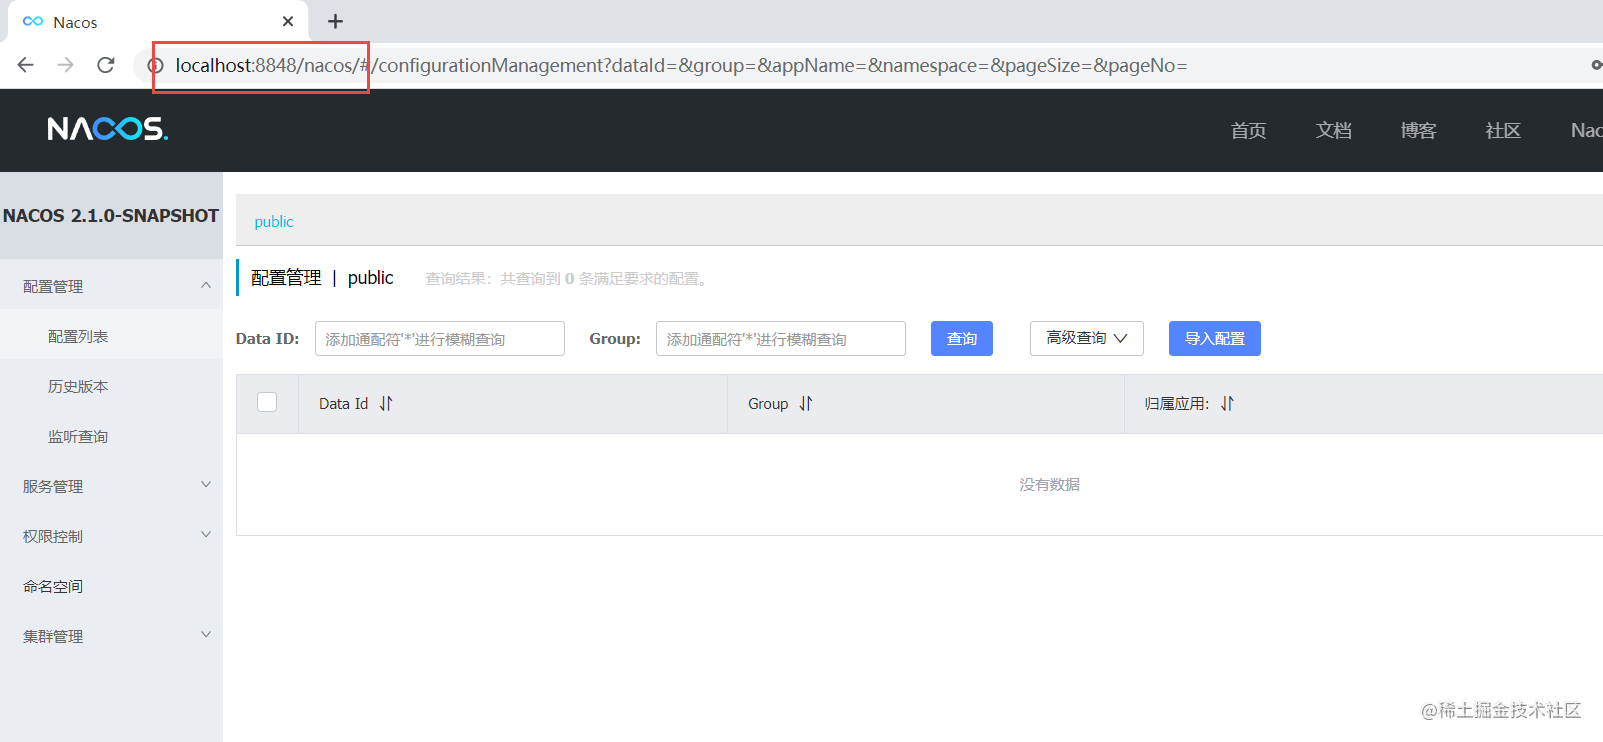1603x742 pixels.
Task: Click the browser back arrow
Action: point(26,65)
